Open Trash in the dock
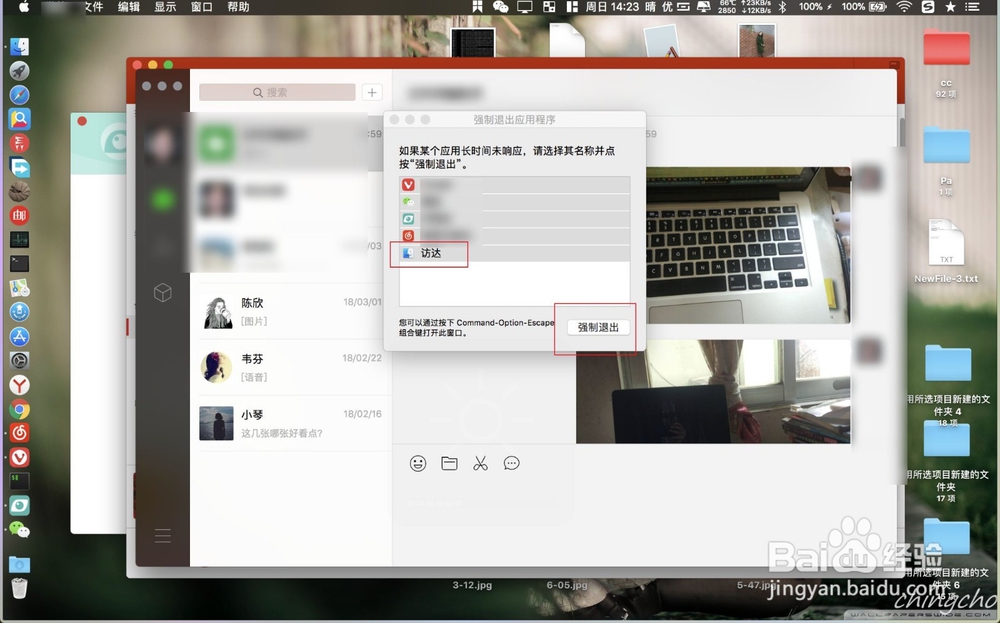 tap(19, 588)
